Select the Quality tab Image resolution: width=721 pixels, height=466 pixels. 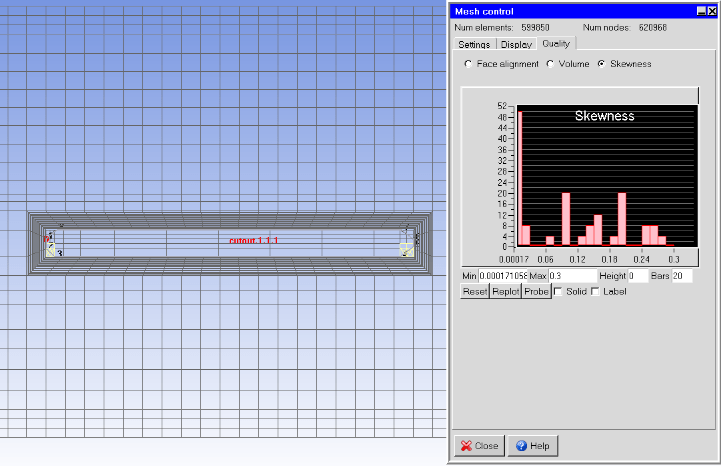pos(556,44)
